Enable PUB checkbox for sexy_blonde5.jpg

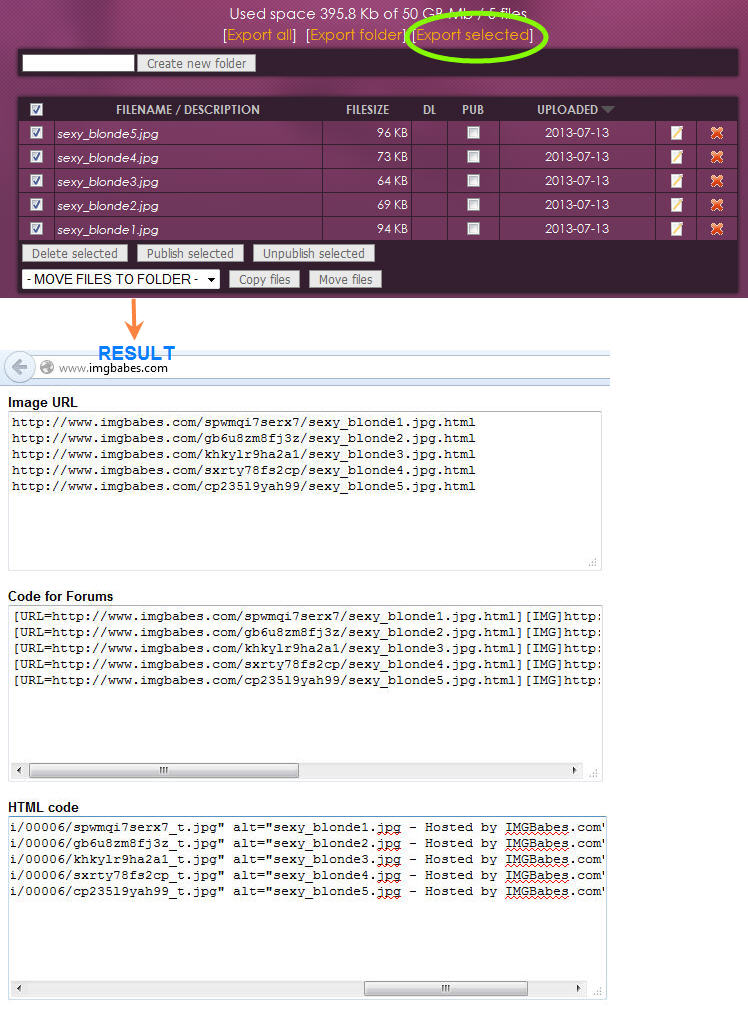473,133
